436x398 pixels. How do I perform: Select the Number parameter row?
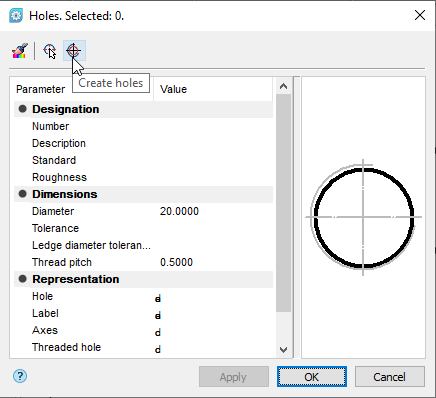point(144,126)
